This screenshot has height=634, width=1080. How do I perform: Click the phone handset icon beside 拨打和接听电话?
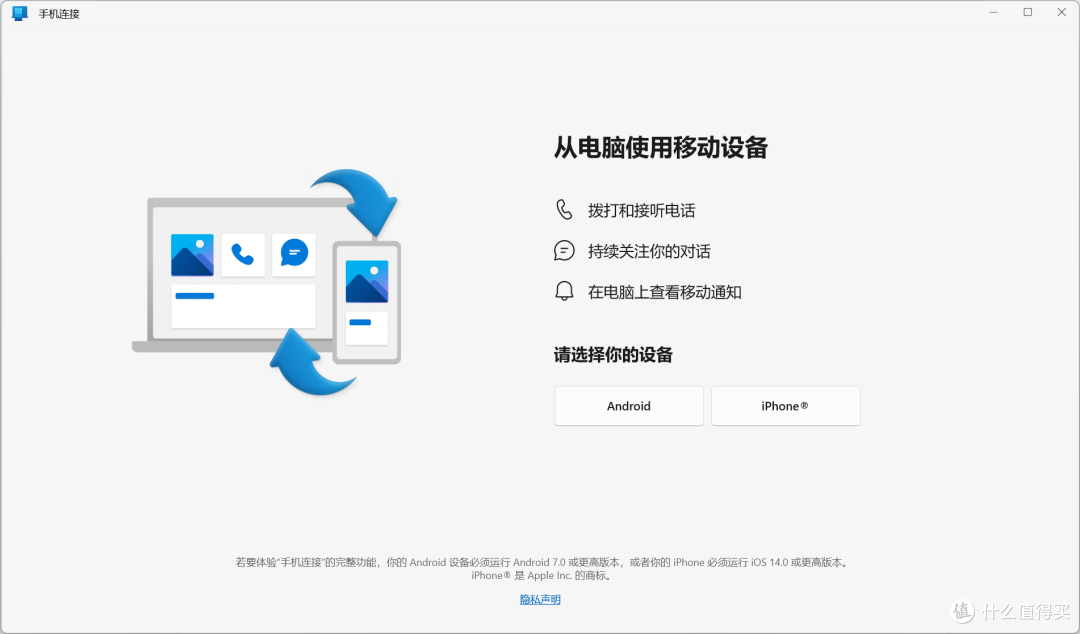(564, 210)
